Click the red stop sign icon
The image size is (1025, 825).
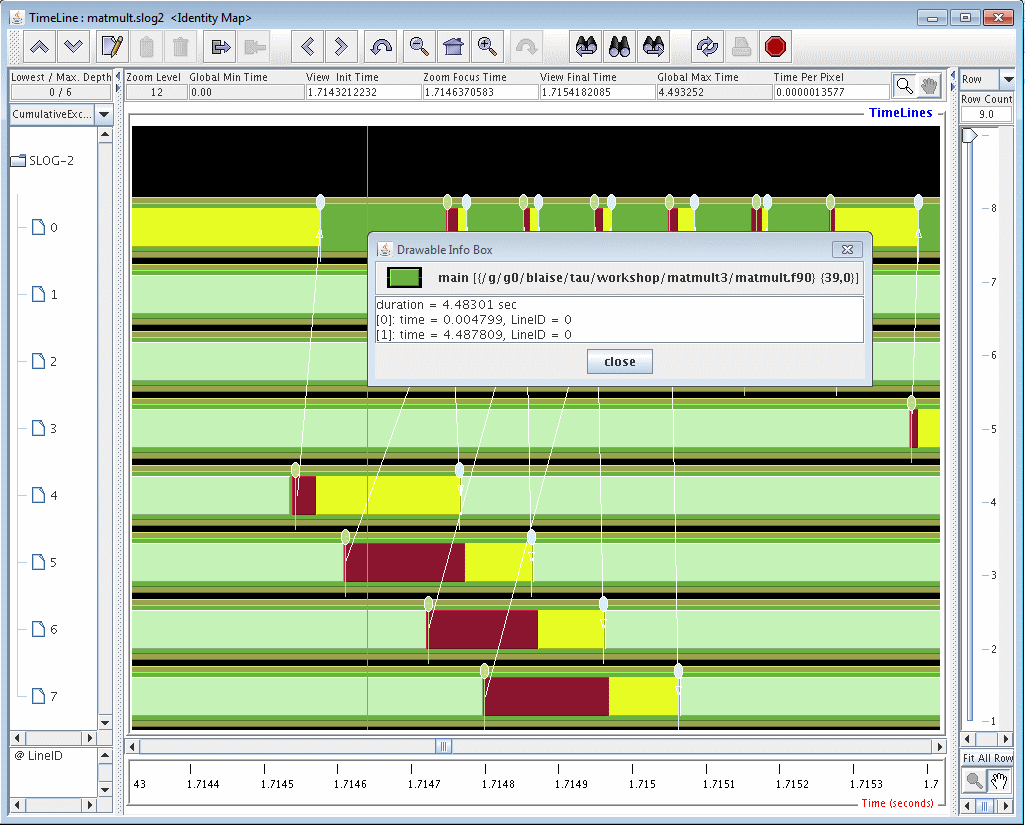775,46
